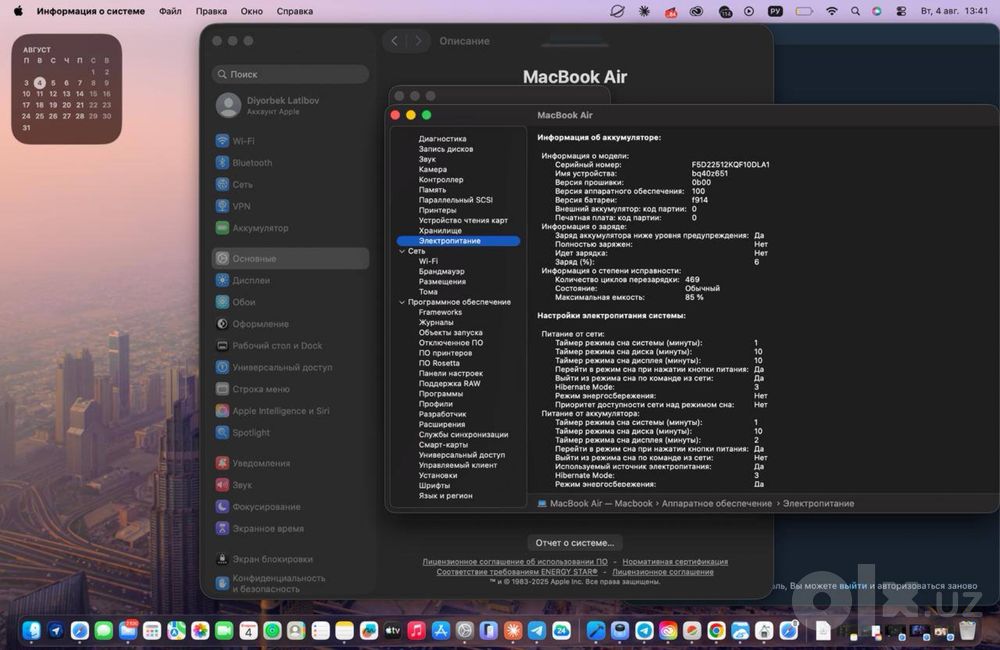1000x650 pixels.
Task: Select Диагностика in System Information tree
Action: pyautogui.click(x=442, y=139)
